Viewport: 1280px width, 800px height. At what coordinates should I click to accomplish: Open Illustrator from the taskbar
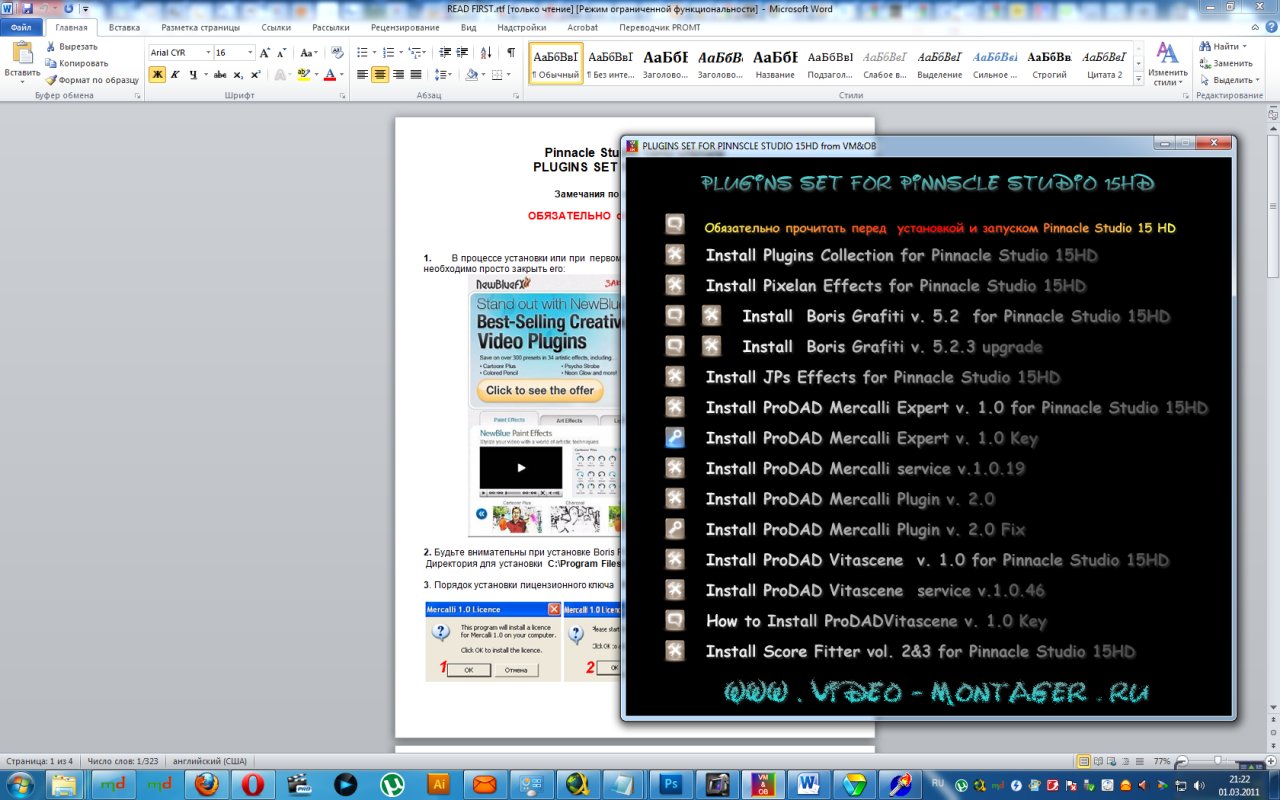coord(437,783)
